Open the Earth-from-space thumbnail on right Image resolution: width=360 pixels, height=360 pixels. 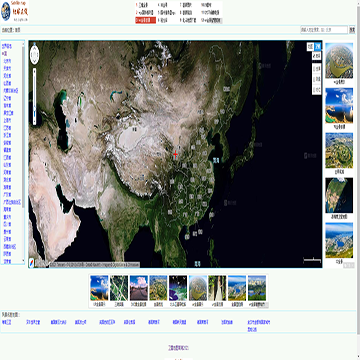(339, 196)
